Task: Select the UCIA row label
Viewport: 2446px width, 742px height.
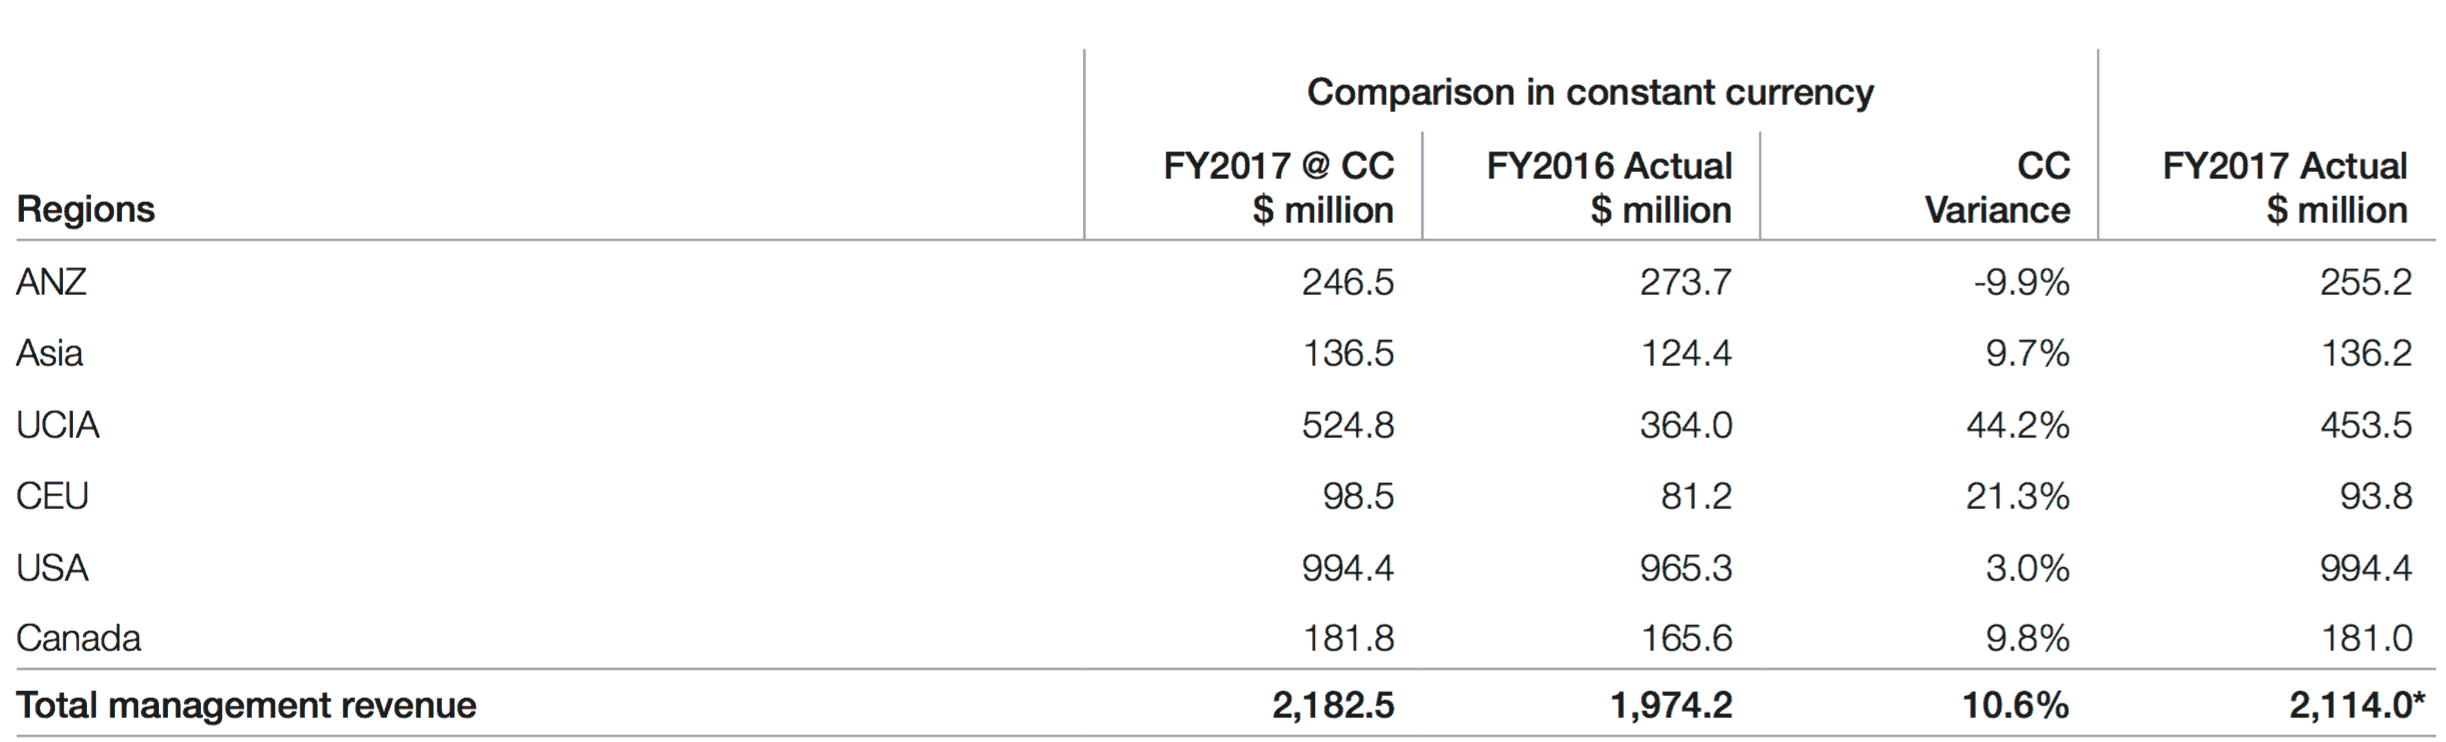Action: (x=58, y=425)
